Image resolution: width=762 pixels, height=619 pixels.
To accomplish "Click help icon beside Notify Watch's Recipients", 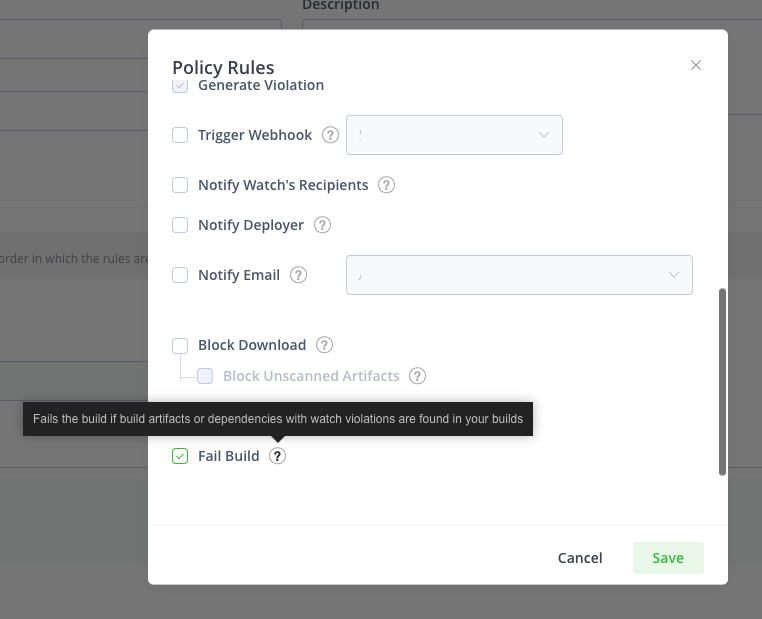I will point(387,185).
